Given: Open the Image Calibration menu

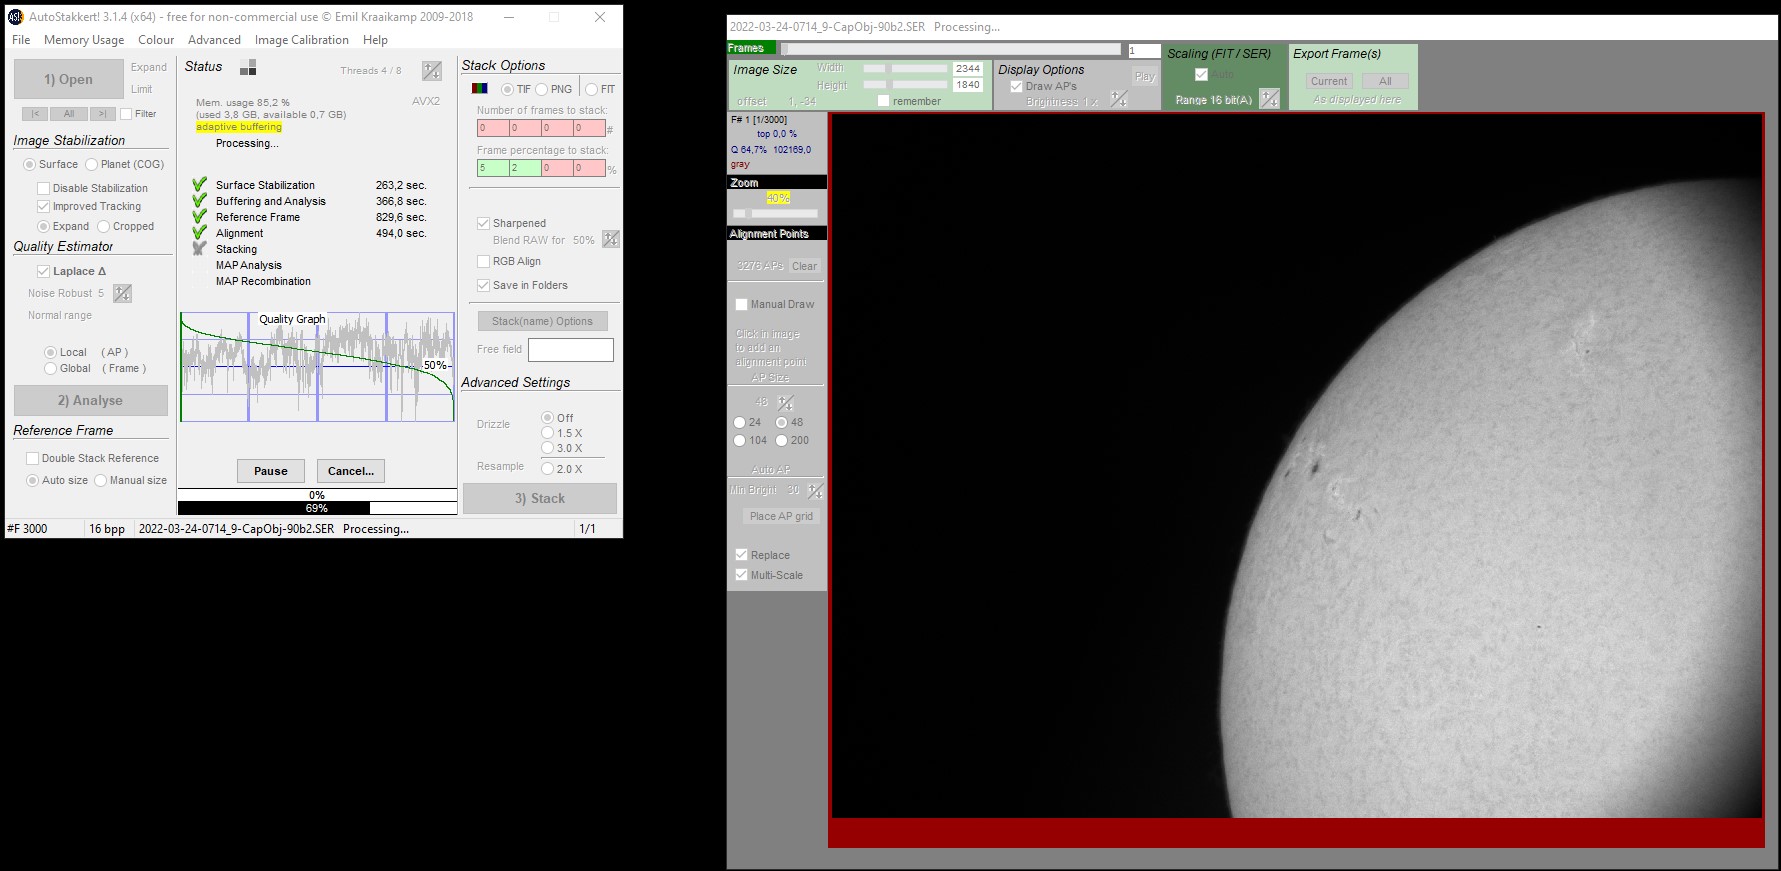Looking at the screenshot, I should coord(302,40).
